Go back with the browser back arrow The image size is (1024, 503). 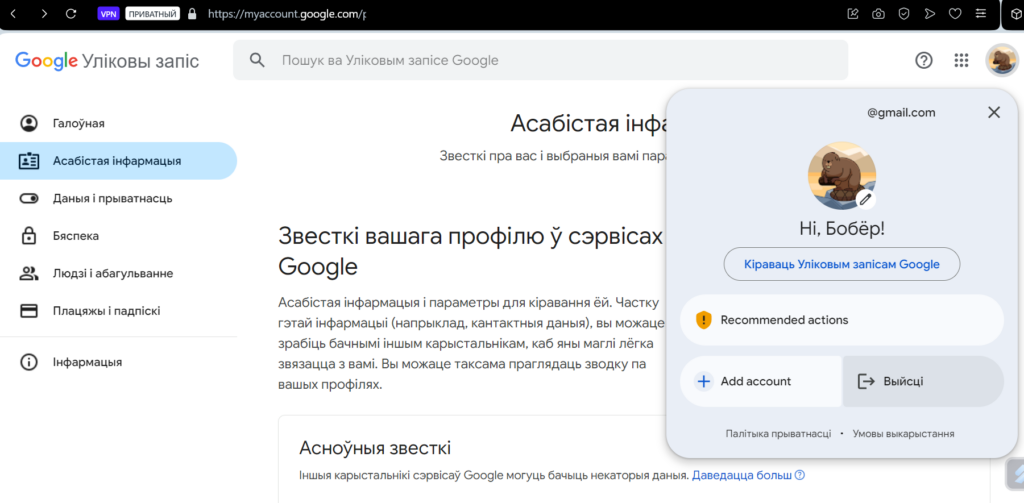13,13
